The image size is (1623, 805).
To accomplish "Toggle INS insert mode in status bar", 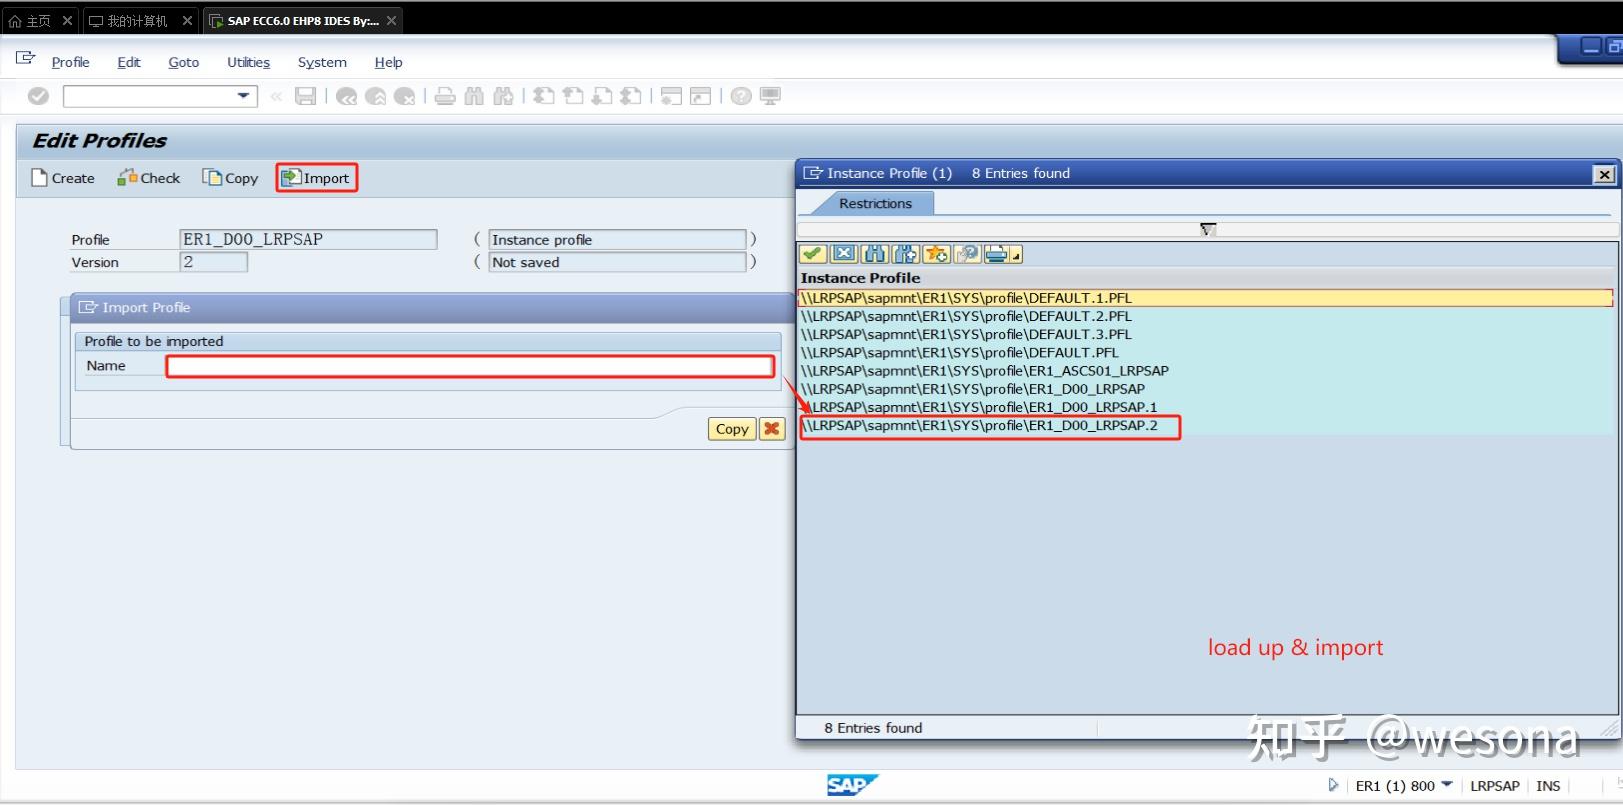I will (x=1548, y=786).
